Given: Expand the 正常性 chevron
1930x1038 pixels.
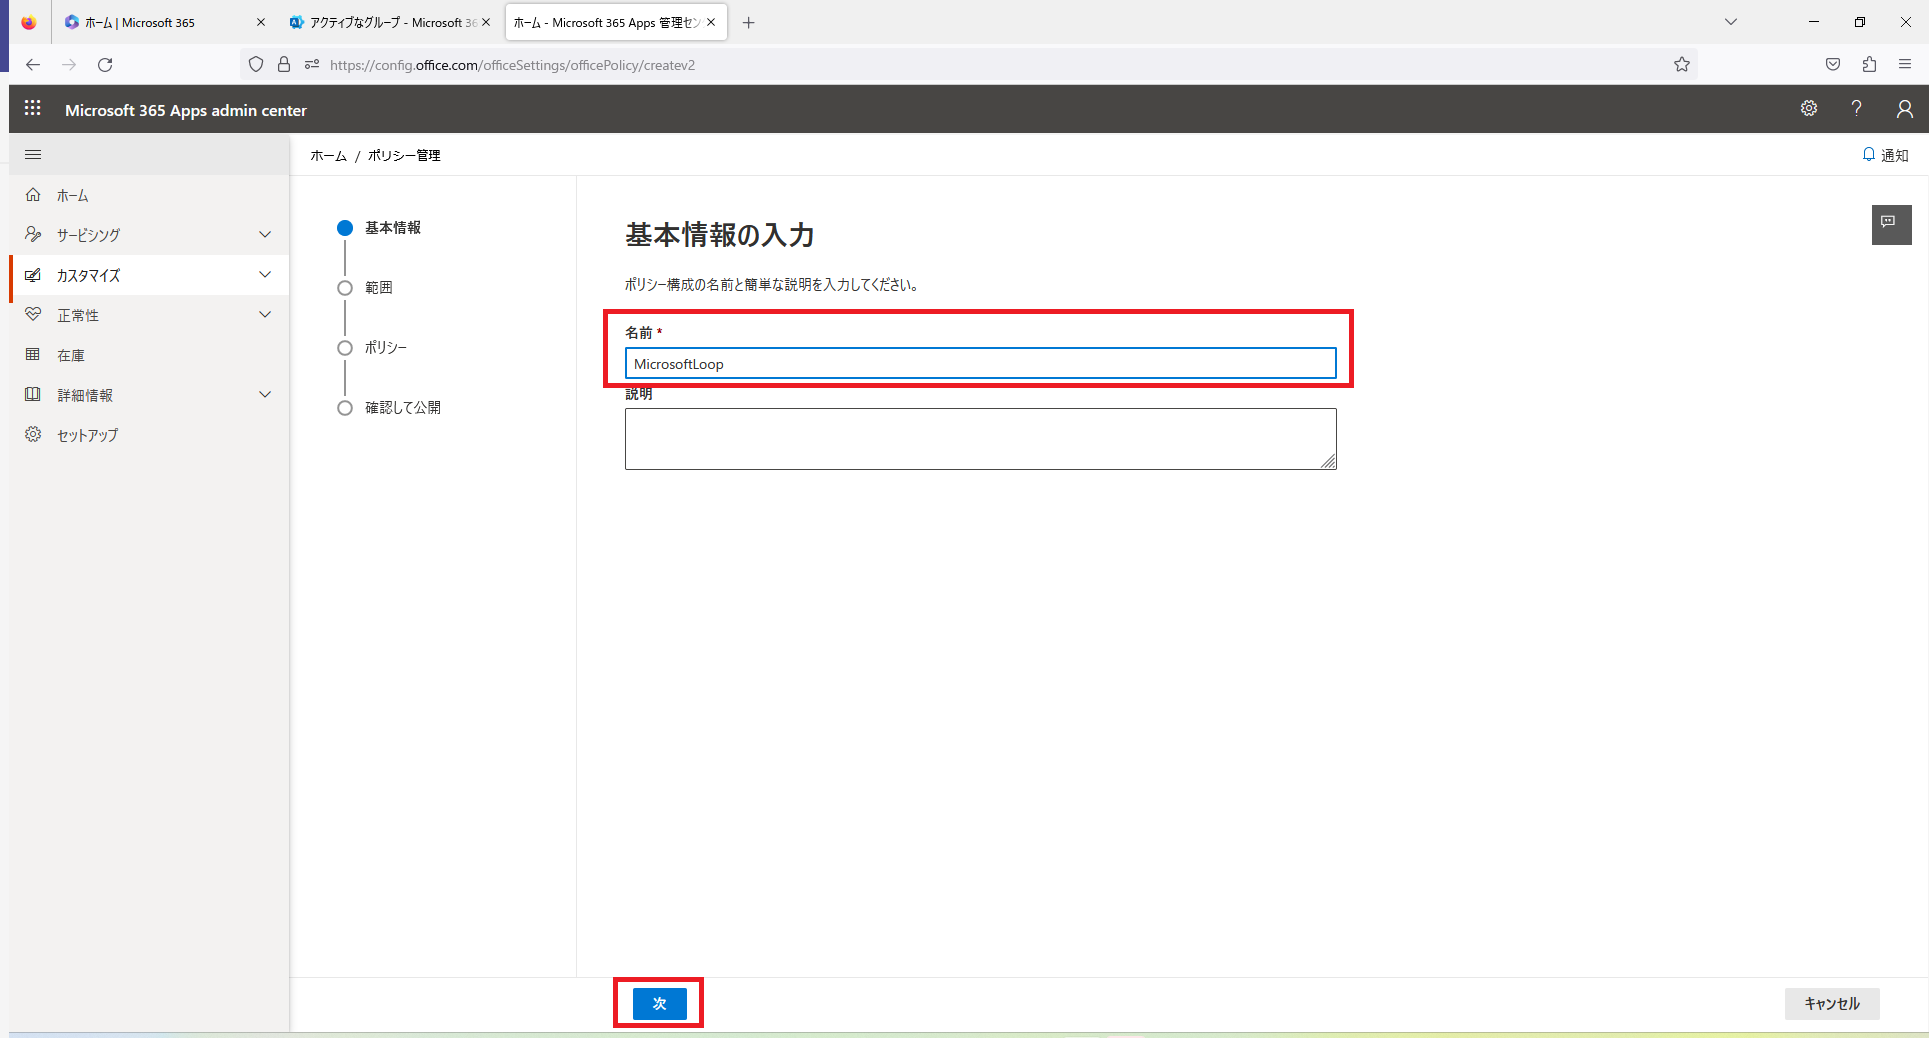Looking at the screenshot, I should pyautogui.click(x=265, y=314).
